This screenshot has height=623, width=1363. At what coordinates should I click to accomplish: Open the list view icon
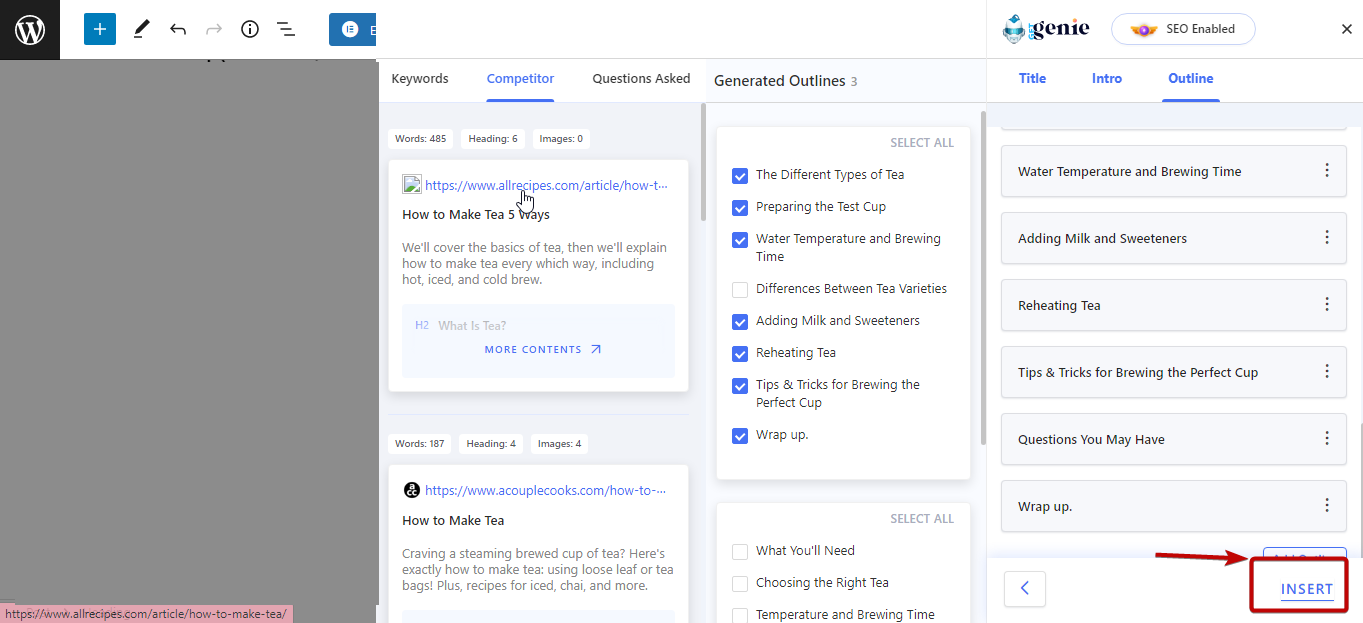[x=286, y=29]
